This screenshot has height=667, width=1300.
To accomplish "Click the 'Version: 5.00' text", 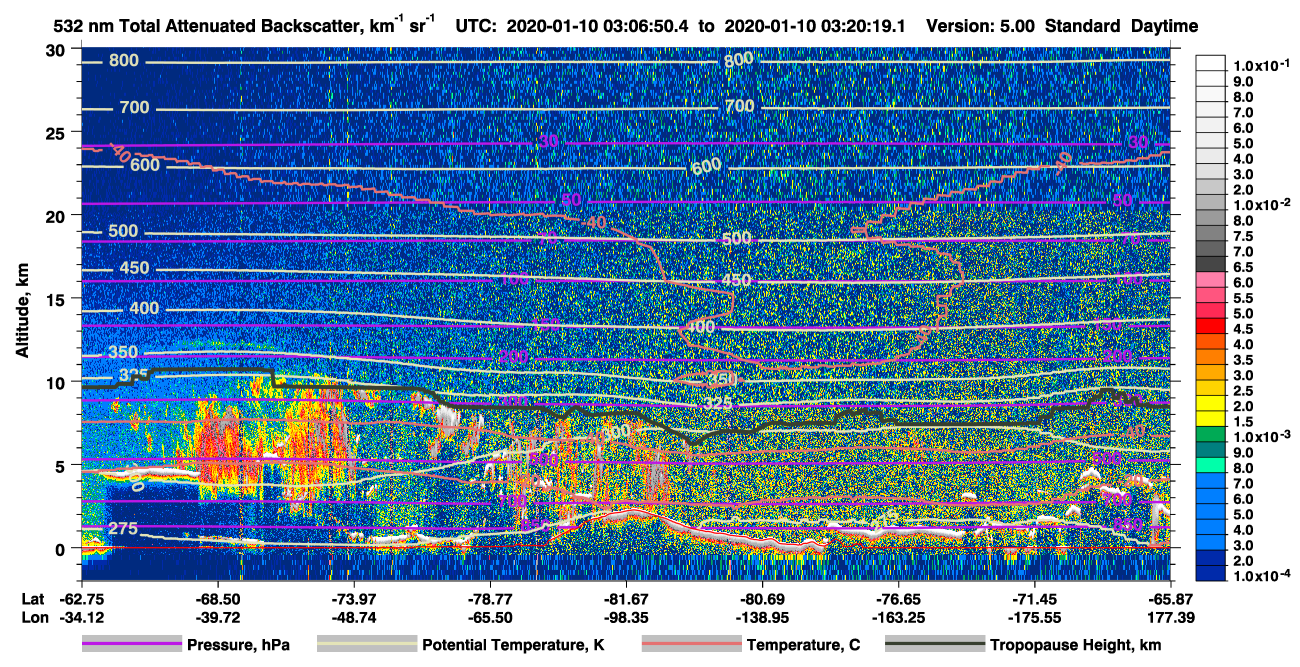I will click(x=983, y=25).
